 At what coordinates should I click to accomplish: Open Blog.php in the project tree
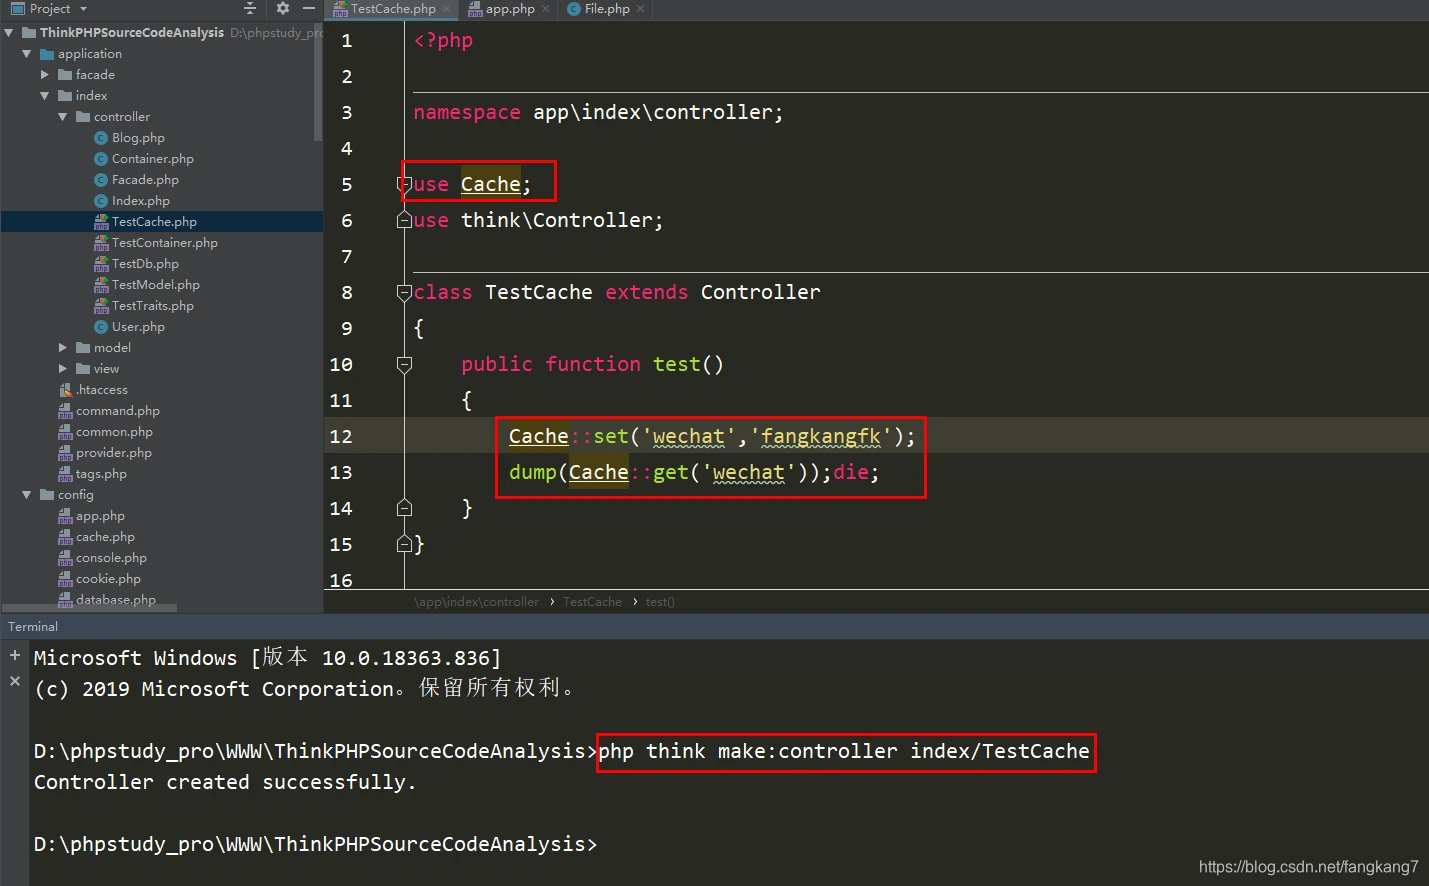click(x=138, y=138)
